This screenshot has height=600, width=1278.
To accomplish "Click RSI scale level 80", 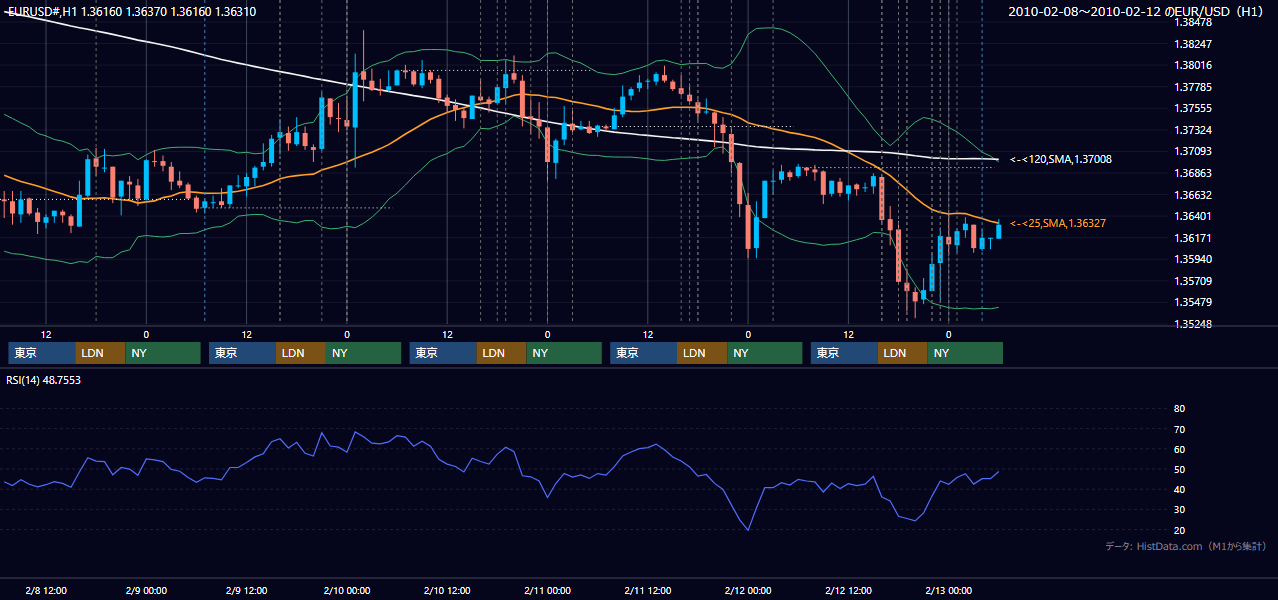I will click(x=1179, y=409).
